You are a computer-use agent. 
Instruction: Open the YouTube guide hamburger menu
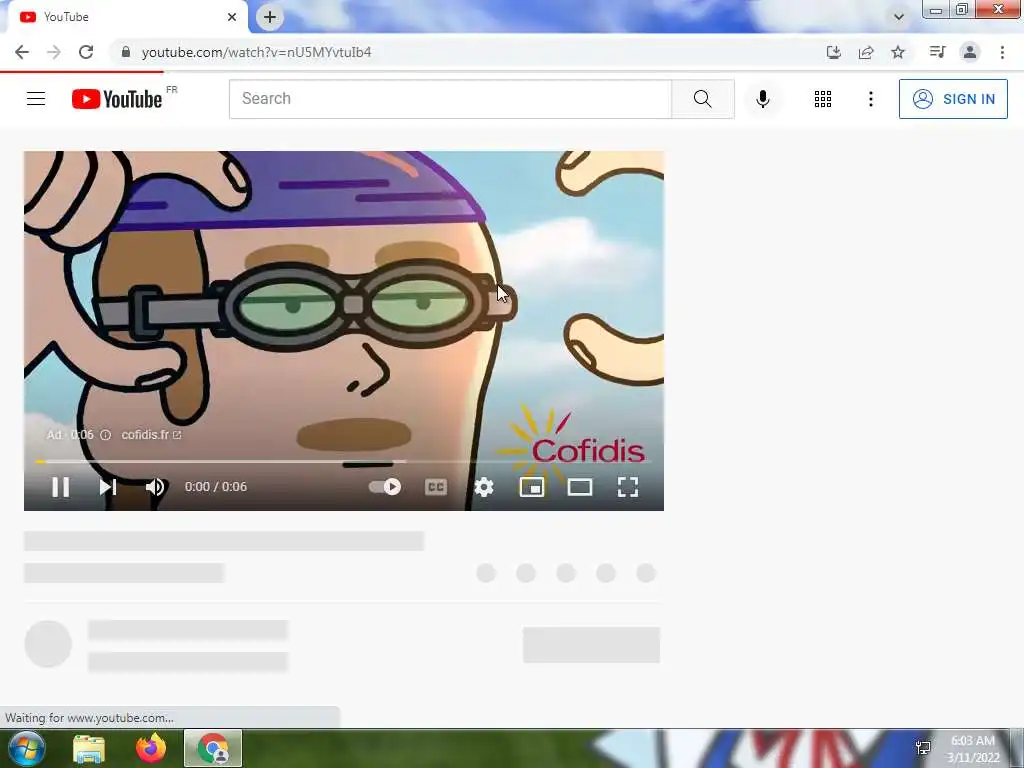36,99
